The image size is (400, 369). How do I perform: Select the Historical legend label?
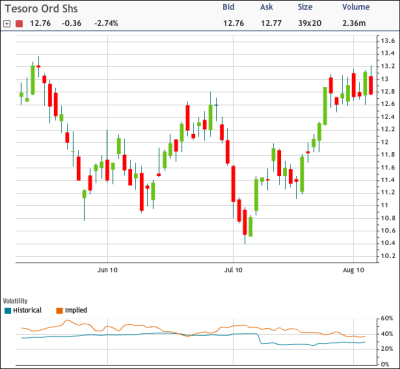tap(27, 310)
